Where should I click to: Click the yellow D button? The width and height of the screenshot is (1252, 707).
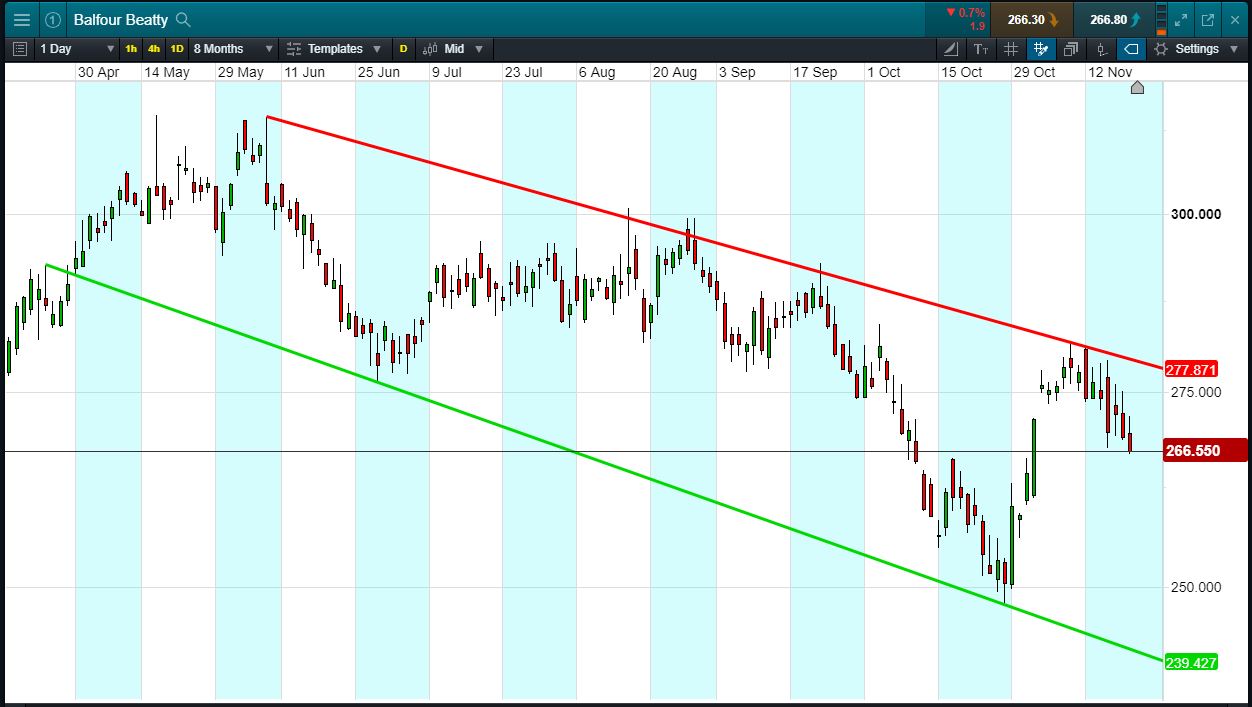click(404, 48)
